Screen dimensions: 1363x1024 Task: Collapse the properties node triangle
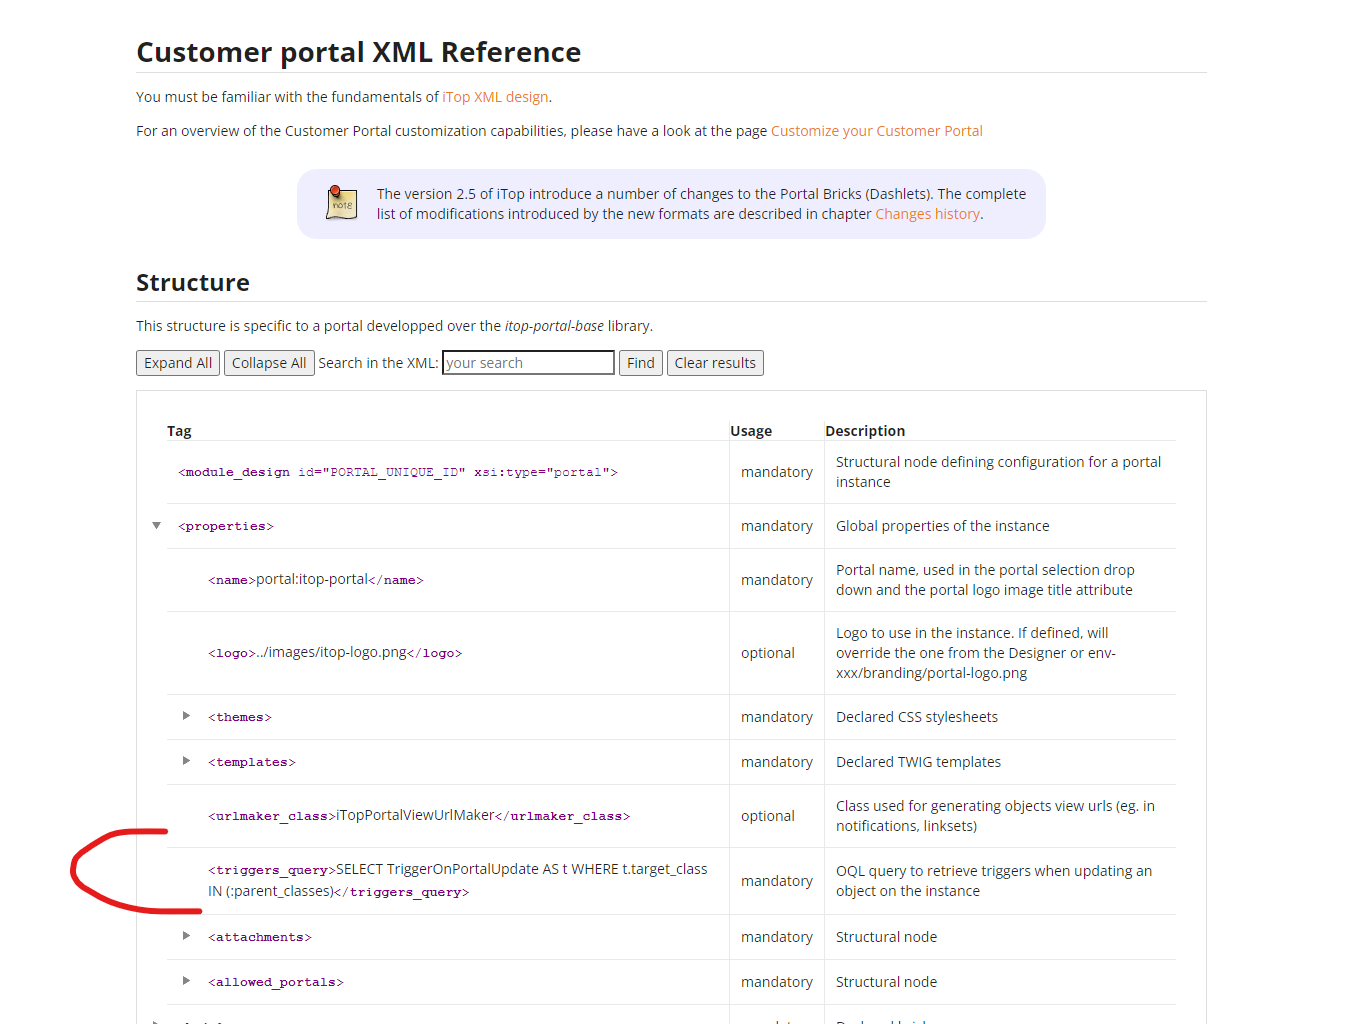point(156,526)
